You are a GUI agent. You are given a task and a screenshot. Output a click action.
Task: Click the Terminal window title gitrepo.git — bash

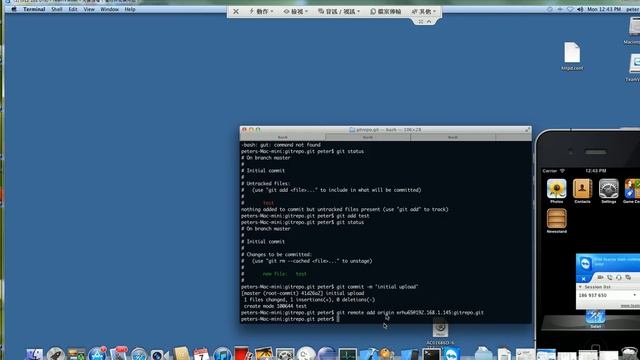click(x=385, y=129)
